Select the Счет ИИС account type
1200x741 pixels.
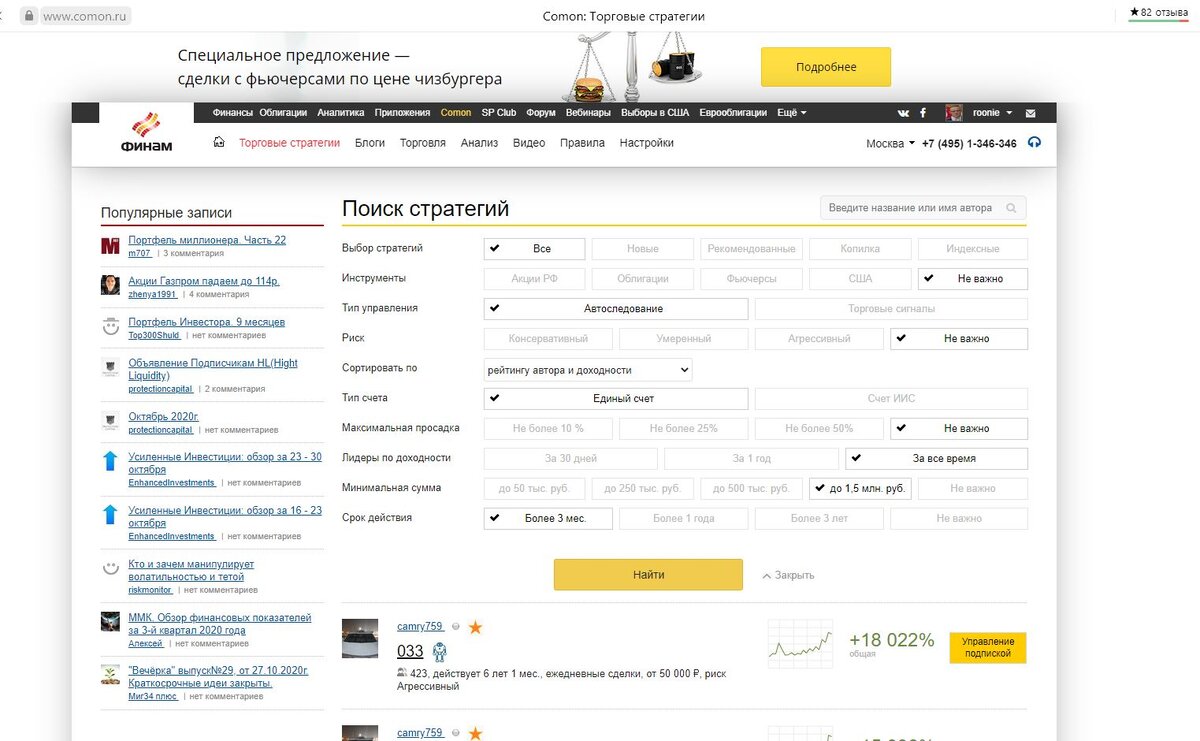click(891, 399)
